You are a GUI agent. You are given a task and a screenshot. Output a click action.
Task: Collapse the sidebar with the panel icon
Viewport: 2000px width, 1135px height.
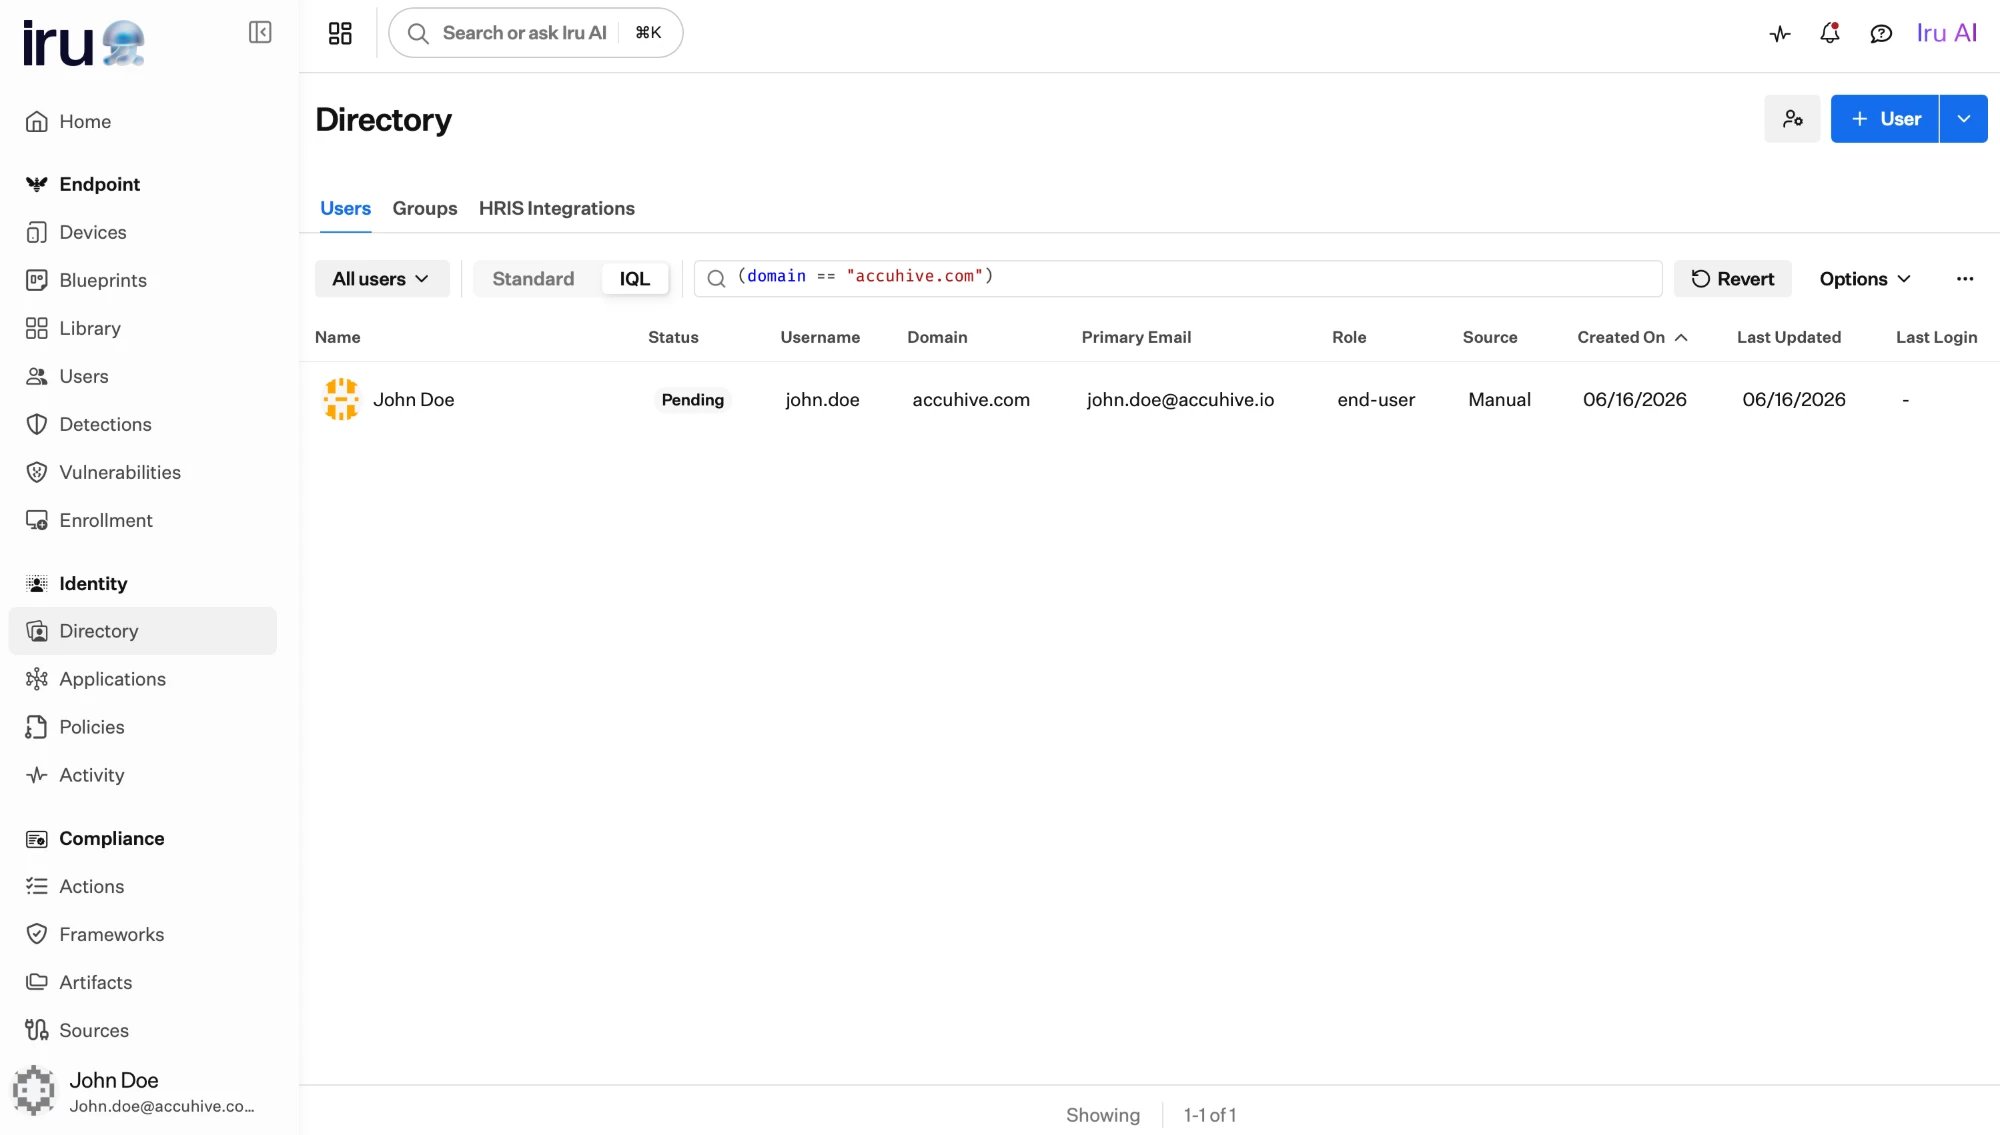point(260,33)
